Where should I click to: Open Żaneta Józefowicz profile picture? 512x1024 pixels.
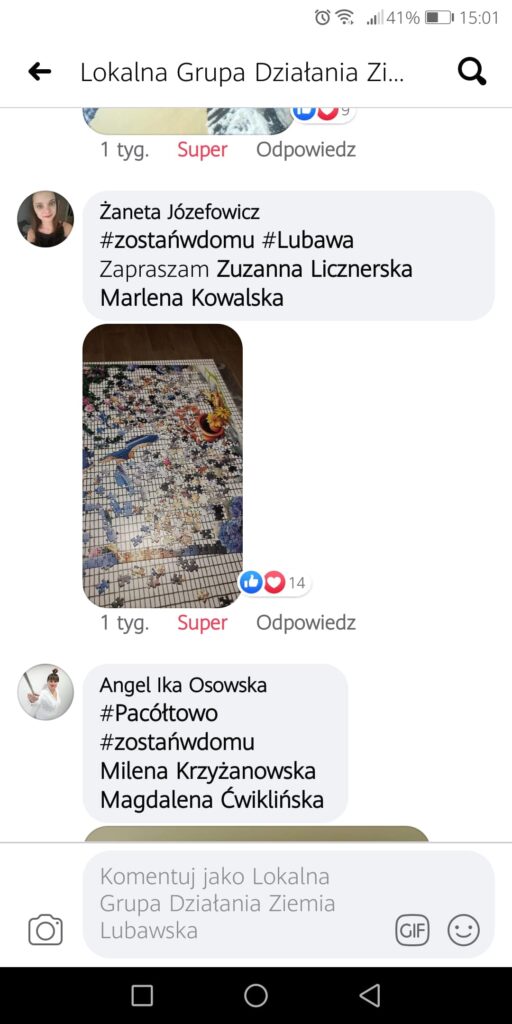point(45,219)
